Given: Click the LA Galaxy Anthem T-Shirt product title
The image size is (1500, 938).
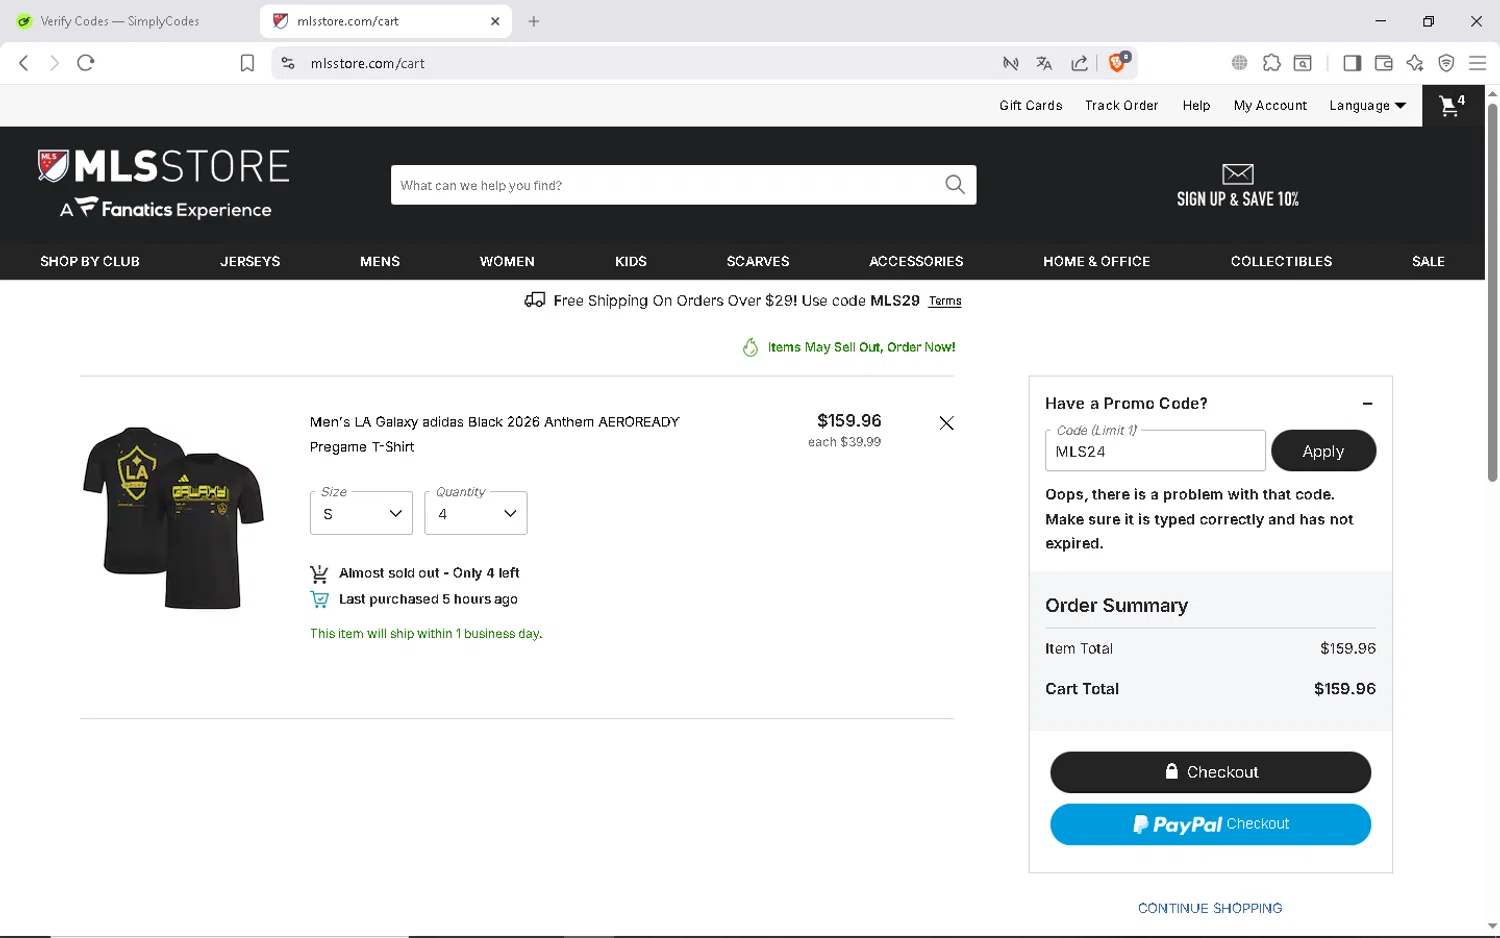Looking at the screenshot, I should pyautogui.click(x=495, y=434).
